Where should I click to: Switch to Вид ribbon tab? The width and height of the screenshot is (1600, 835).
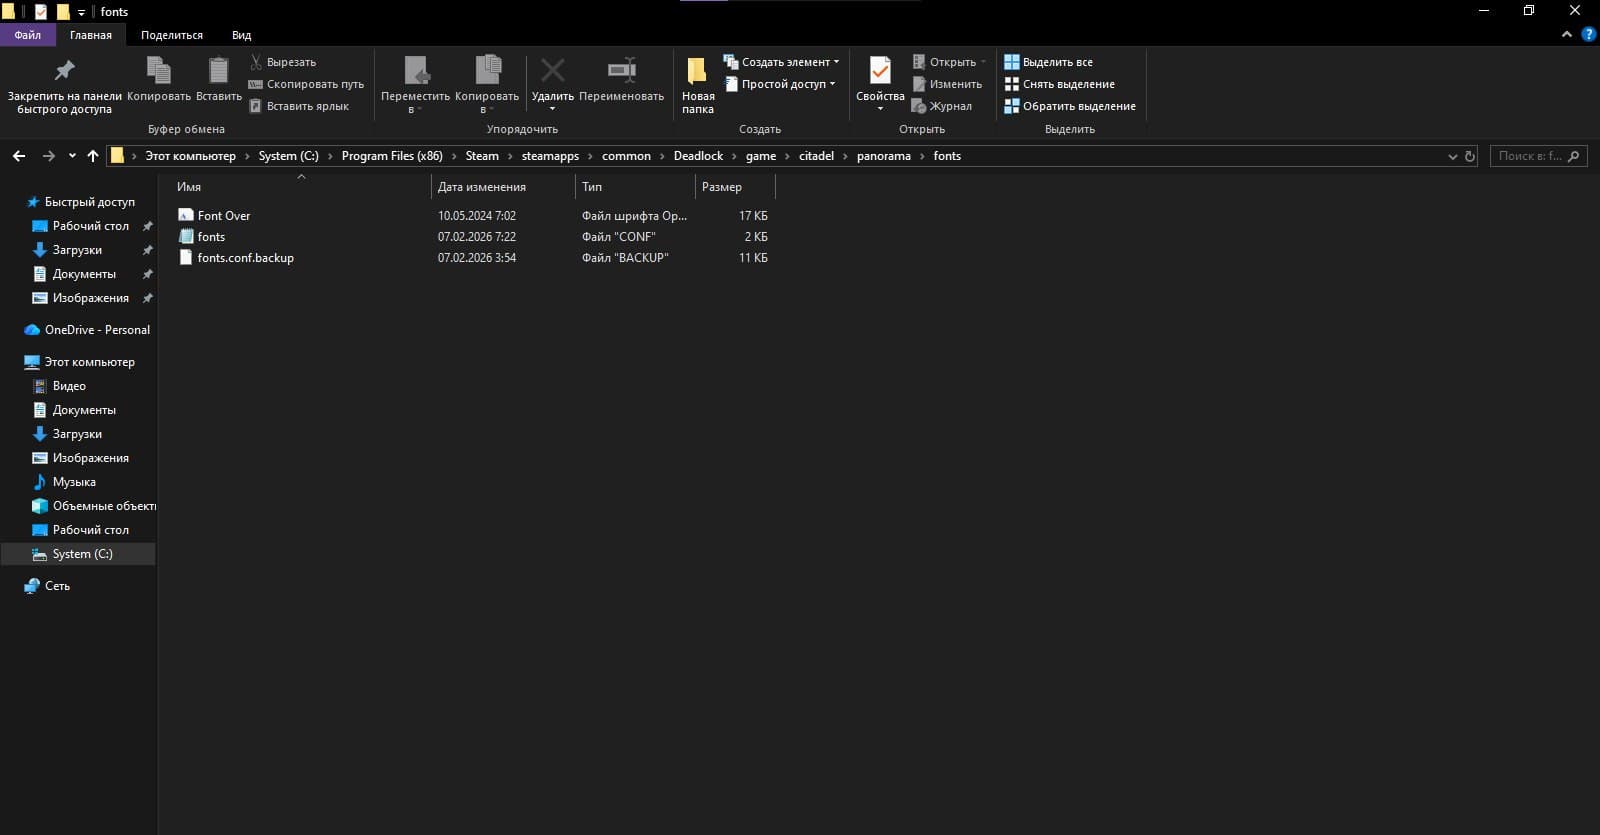(x=242, y=35)
